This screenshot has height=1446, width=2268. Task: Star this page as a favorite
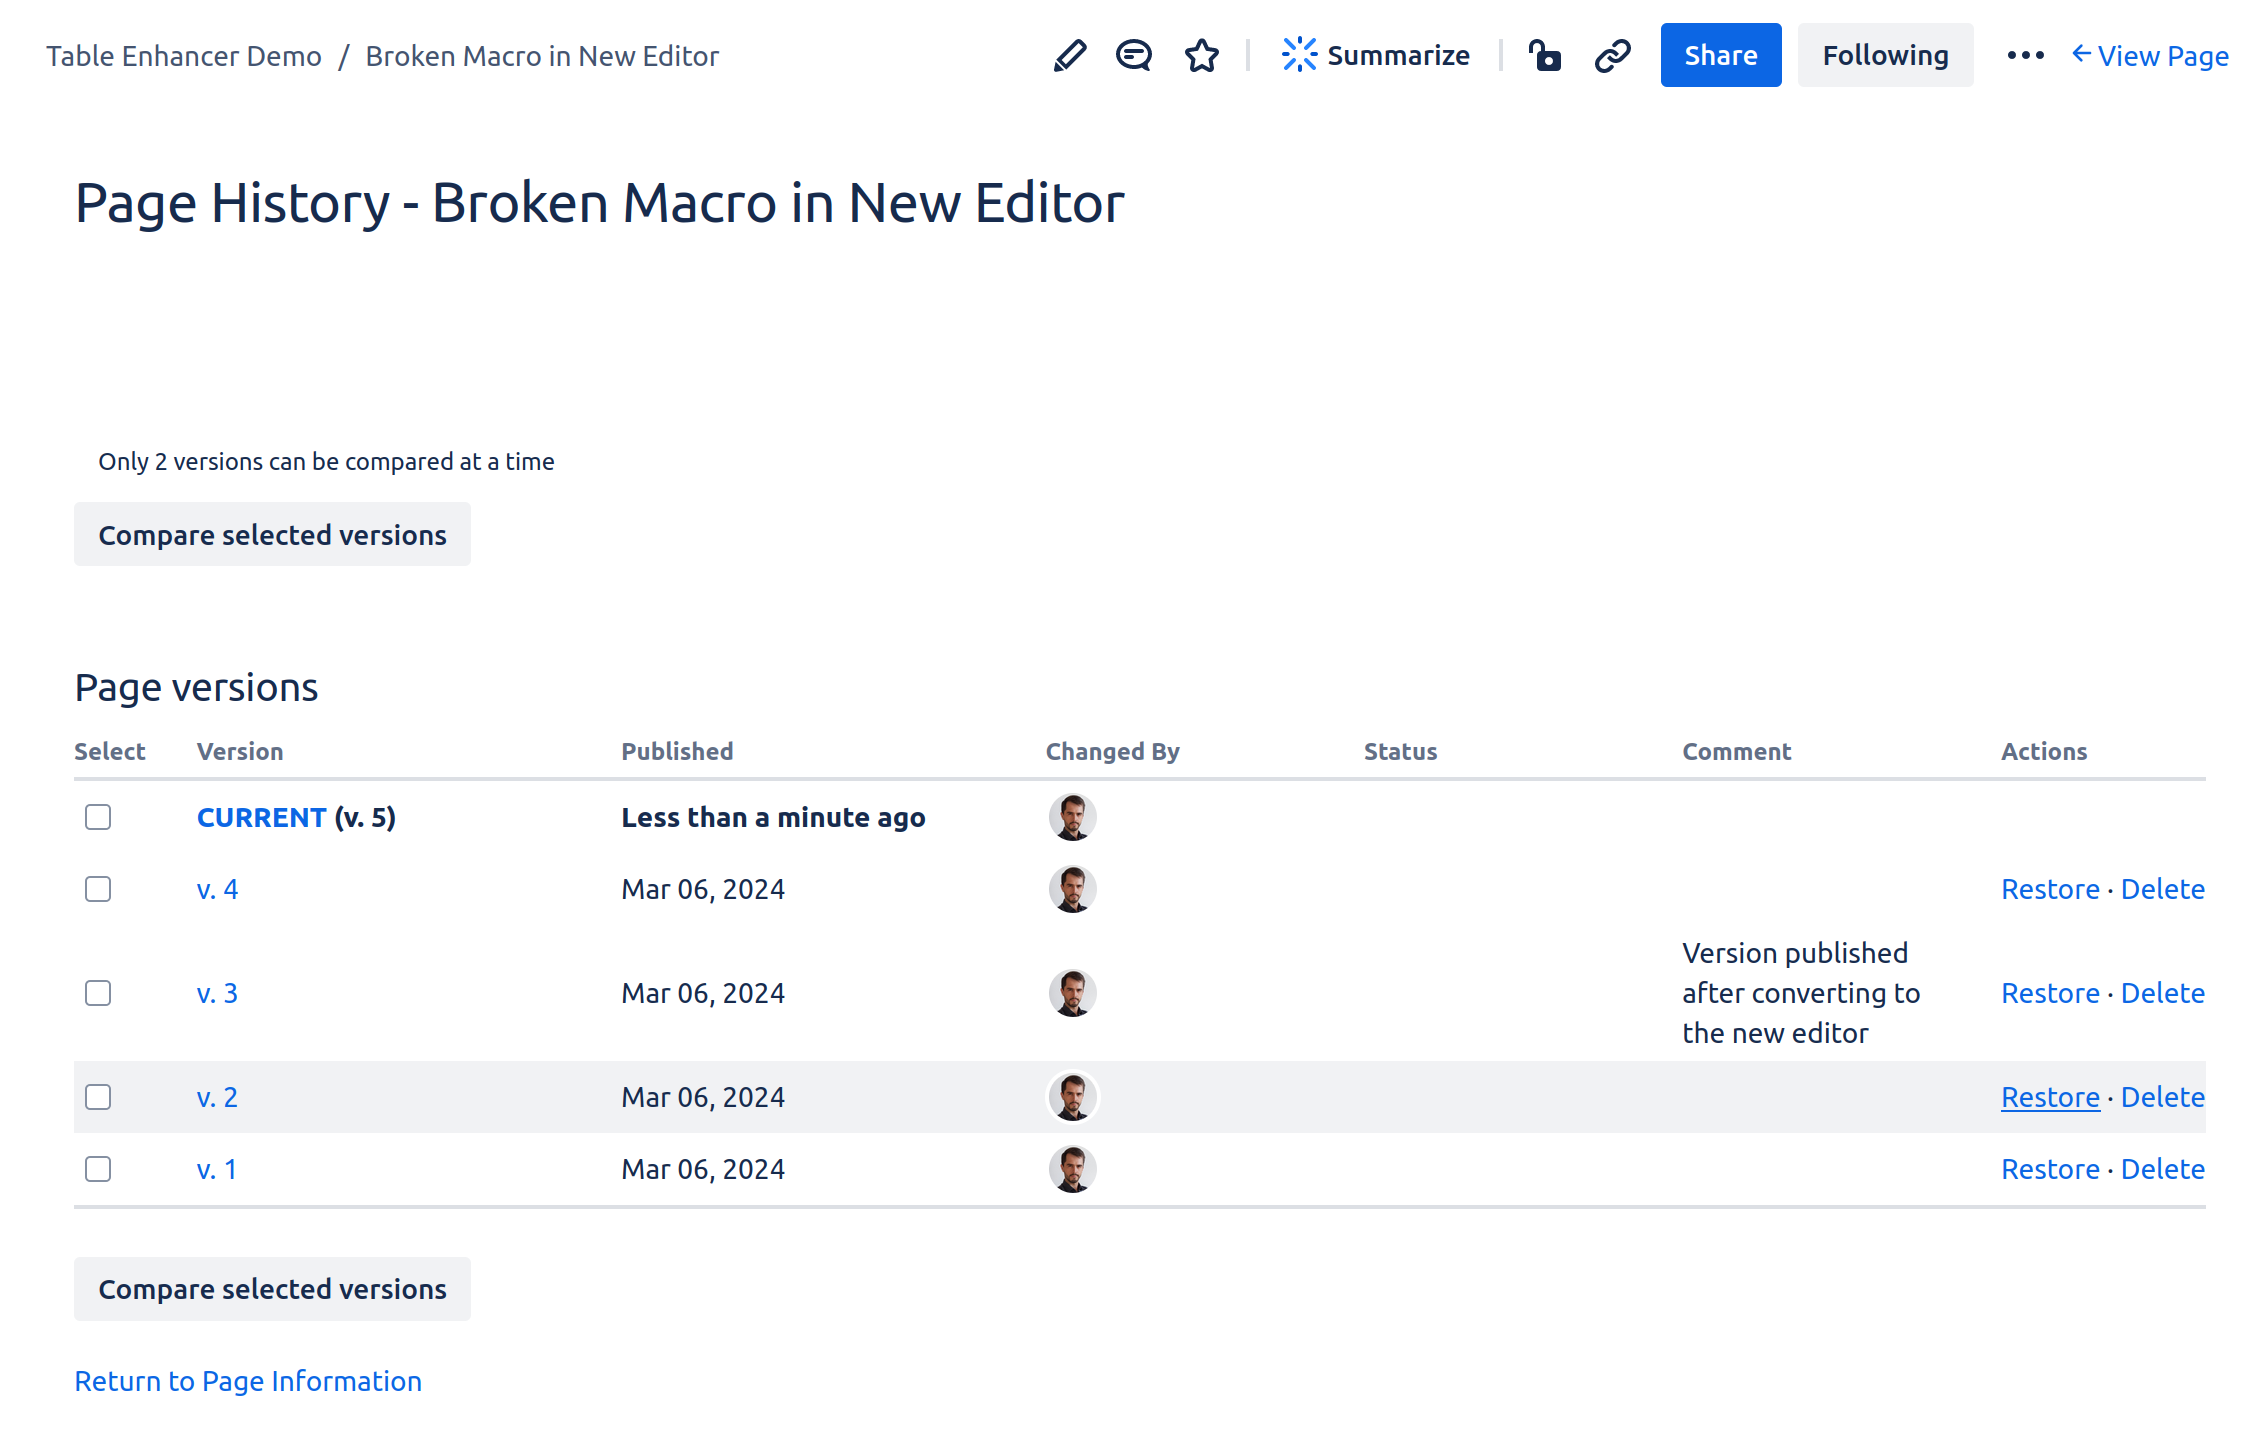coord(1201,56)
